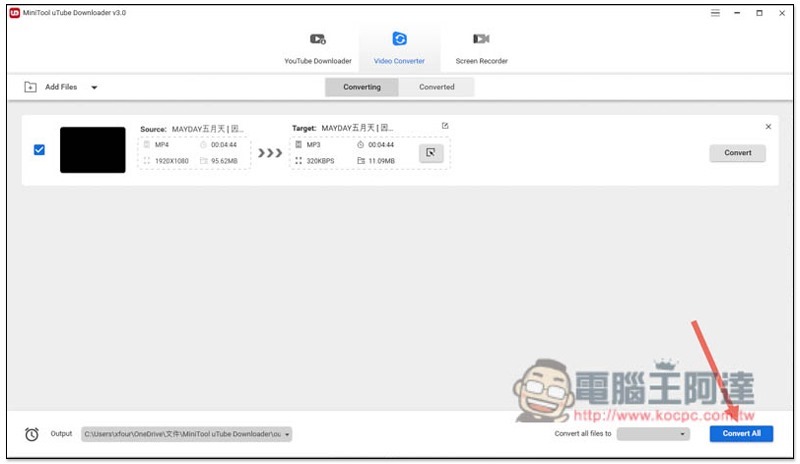Open target format settings button

coord(431,153)
